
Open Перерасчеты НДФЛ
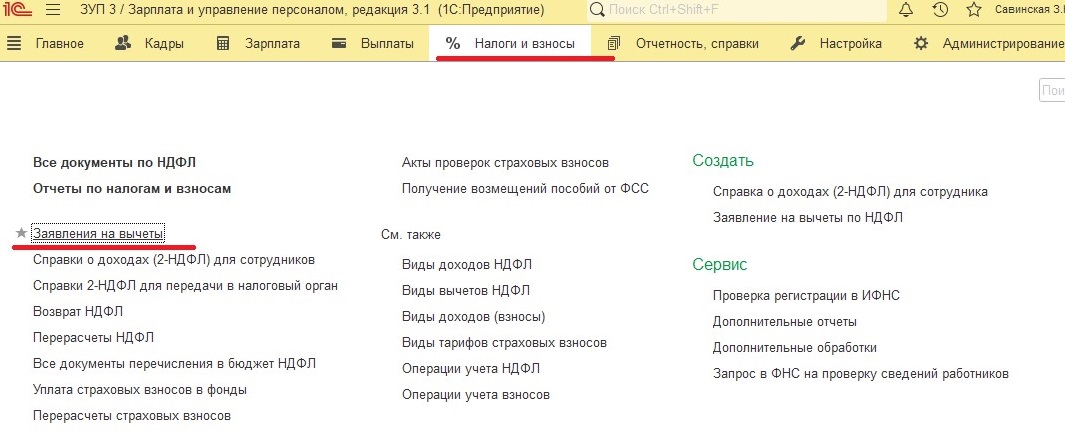click(x=93, y=338)
